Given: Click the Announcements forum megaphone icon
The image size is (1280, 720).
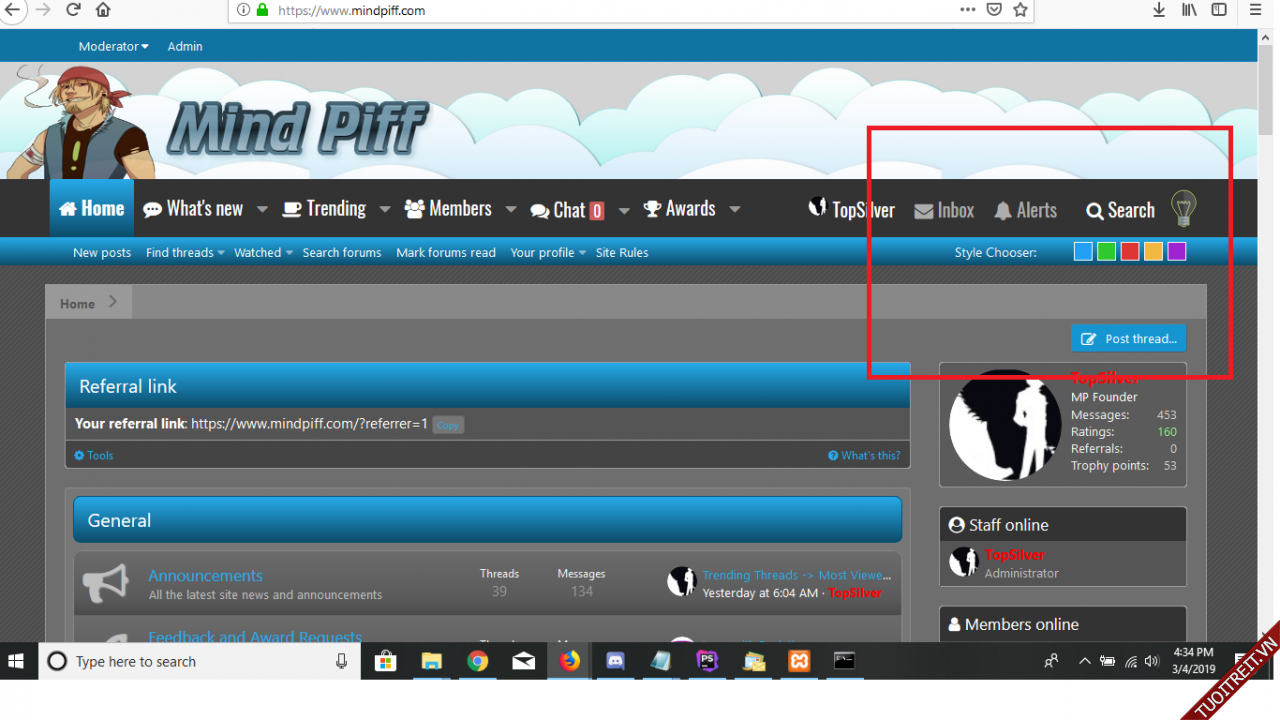Looking at the screenshot, I should click(105, 583).
